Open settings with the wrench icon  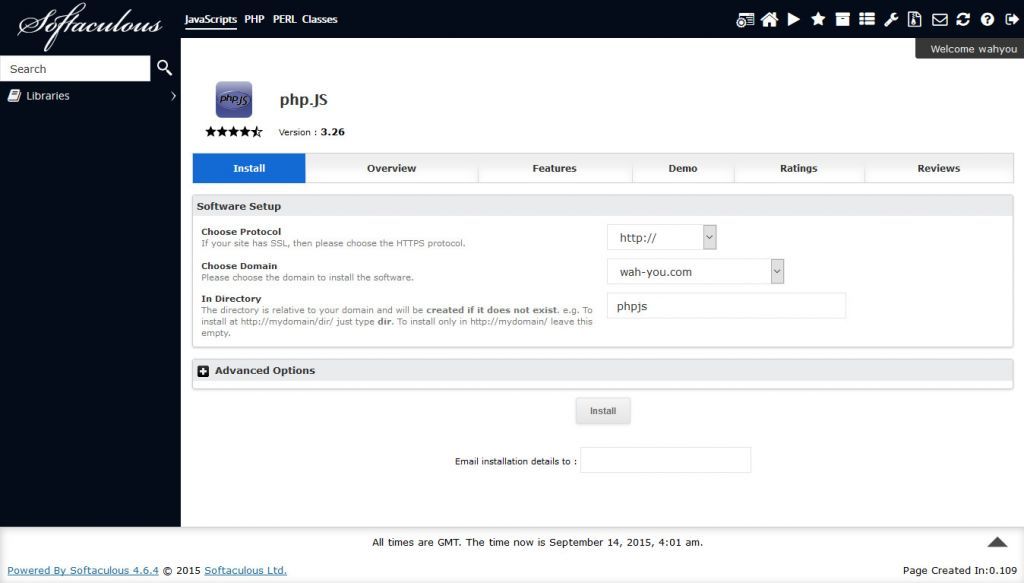click(x=890, y=19)
